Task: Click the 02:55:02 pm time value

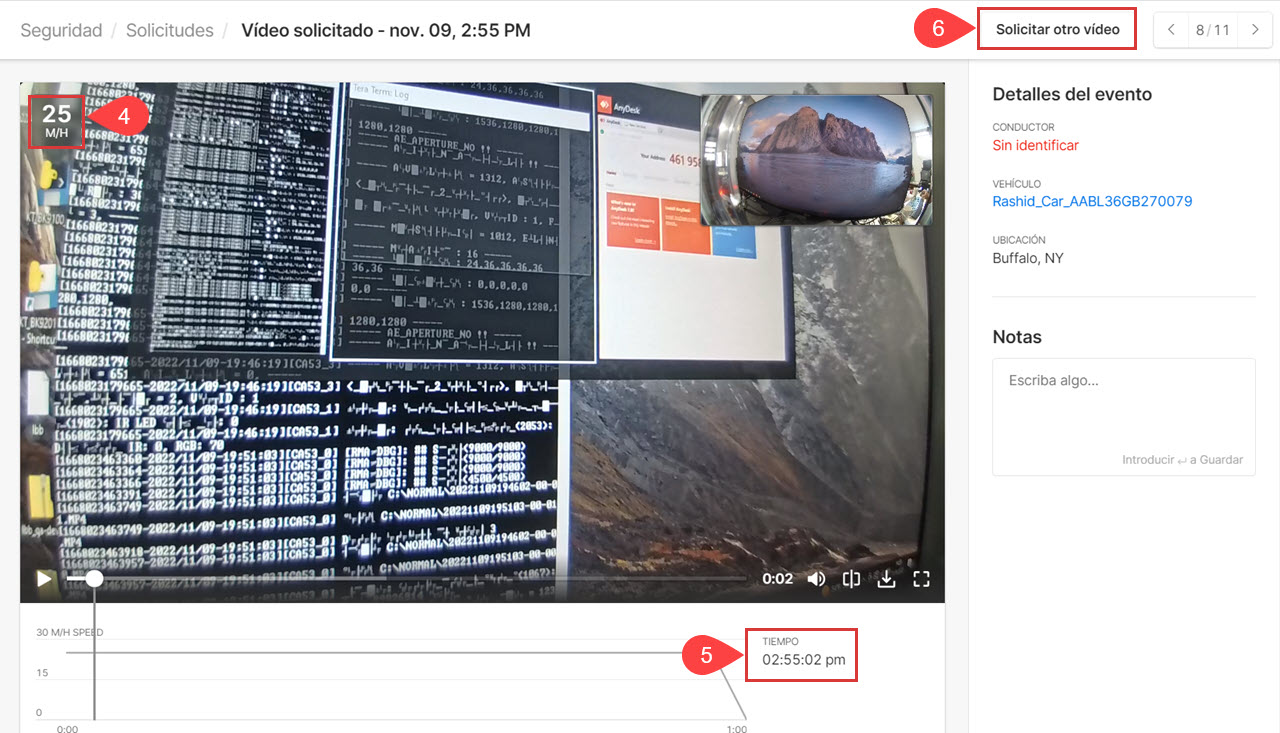Action: coord(804,660)
